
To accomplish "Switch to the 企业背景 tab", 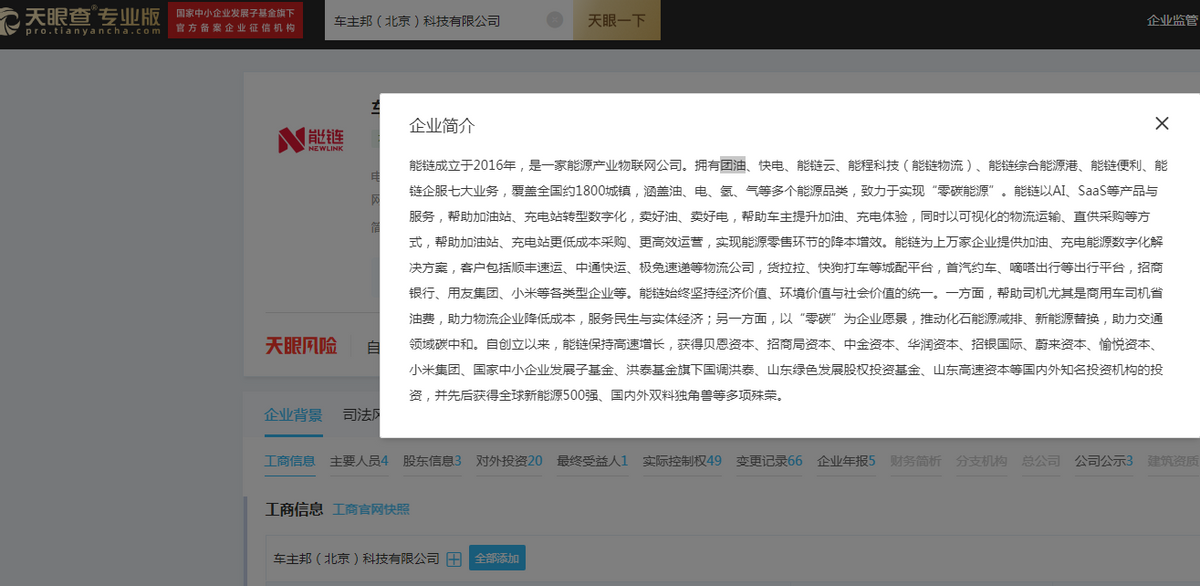I will pos(293,415).
